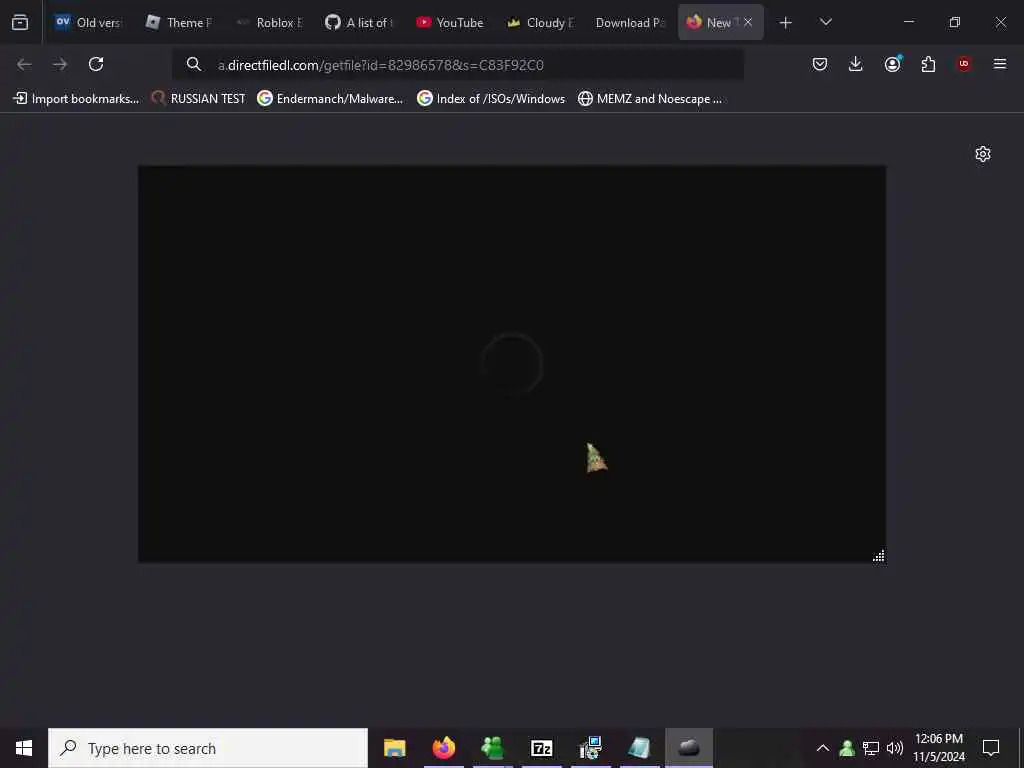Open Firefox from the taskbar
The height and width of the screenshot is (768, 1024).
pos(444,748)
